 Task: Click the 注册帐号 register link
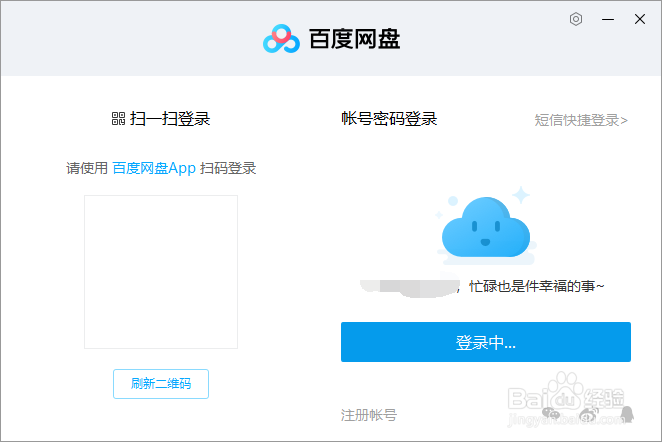pos(369,415)
